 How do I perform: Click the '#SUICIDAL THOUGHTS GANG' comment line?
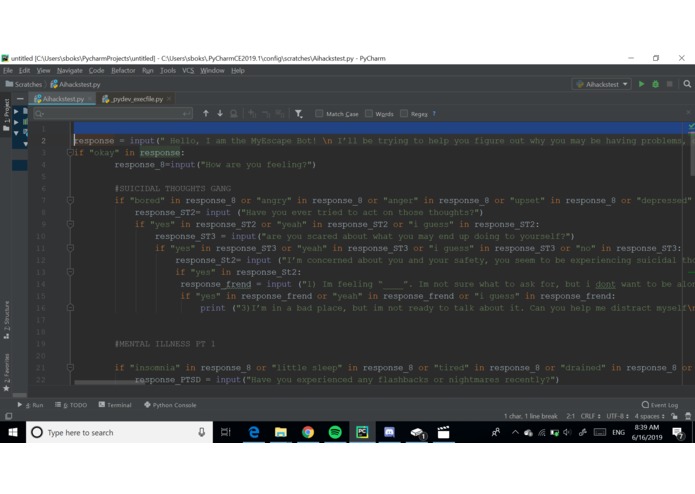(173, 188)
